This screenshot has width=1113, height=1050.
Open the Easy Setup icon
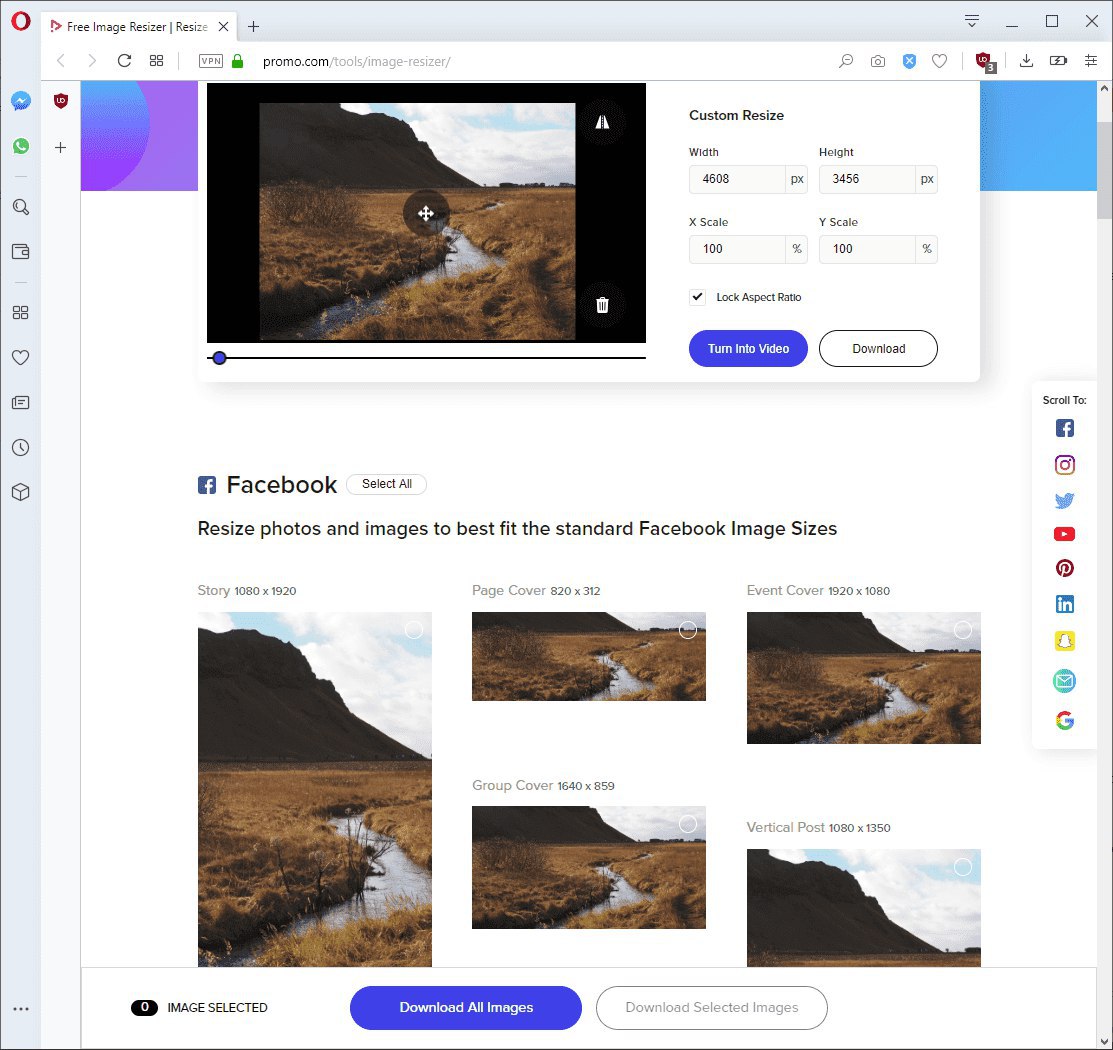coord(1090,61)
